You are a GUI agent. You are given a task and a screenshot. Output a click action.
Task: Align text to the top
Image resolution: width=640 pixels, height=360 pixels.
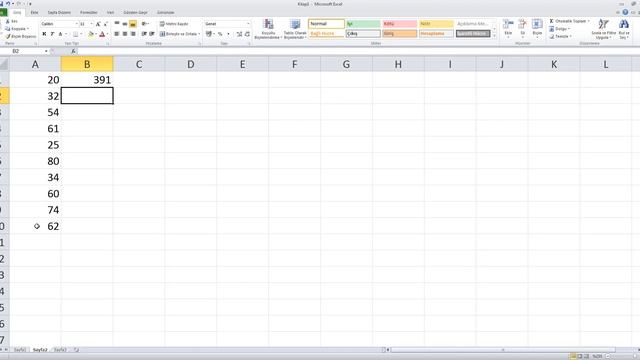117,24
